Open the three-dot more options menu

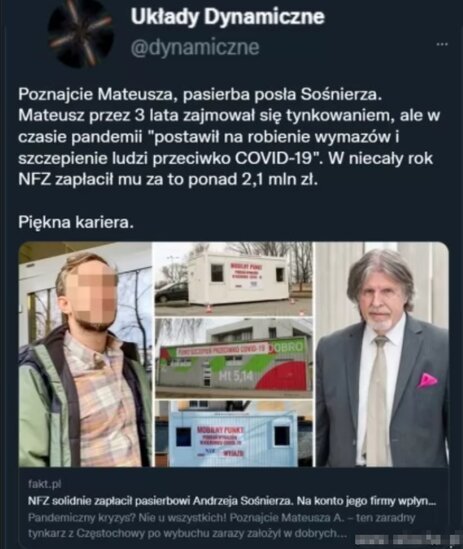click(x=442, y=44)
